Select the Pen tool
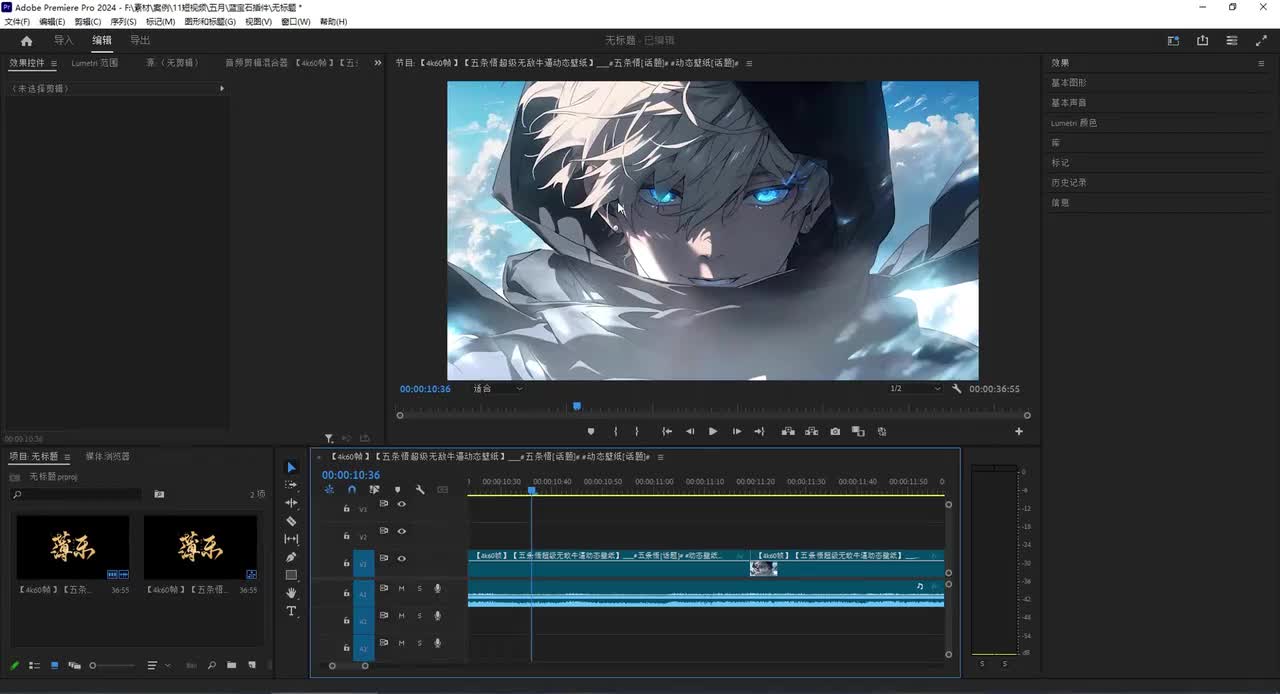1280x694 pixels. pos(291,557)
